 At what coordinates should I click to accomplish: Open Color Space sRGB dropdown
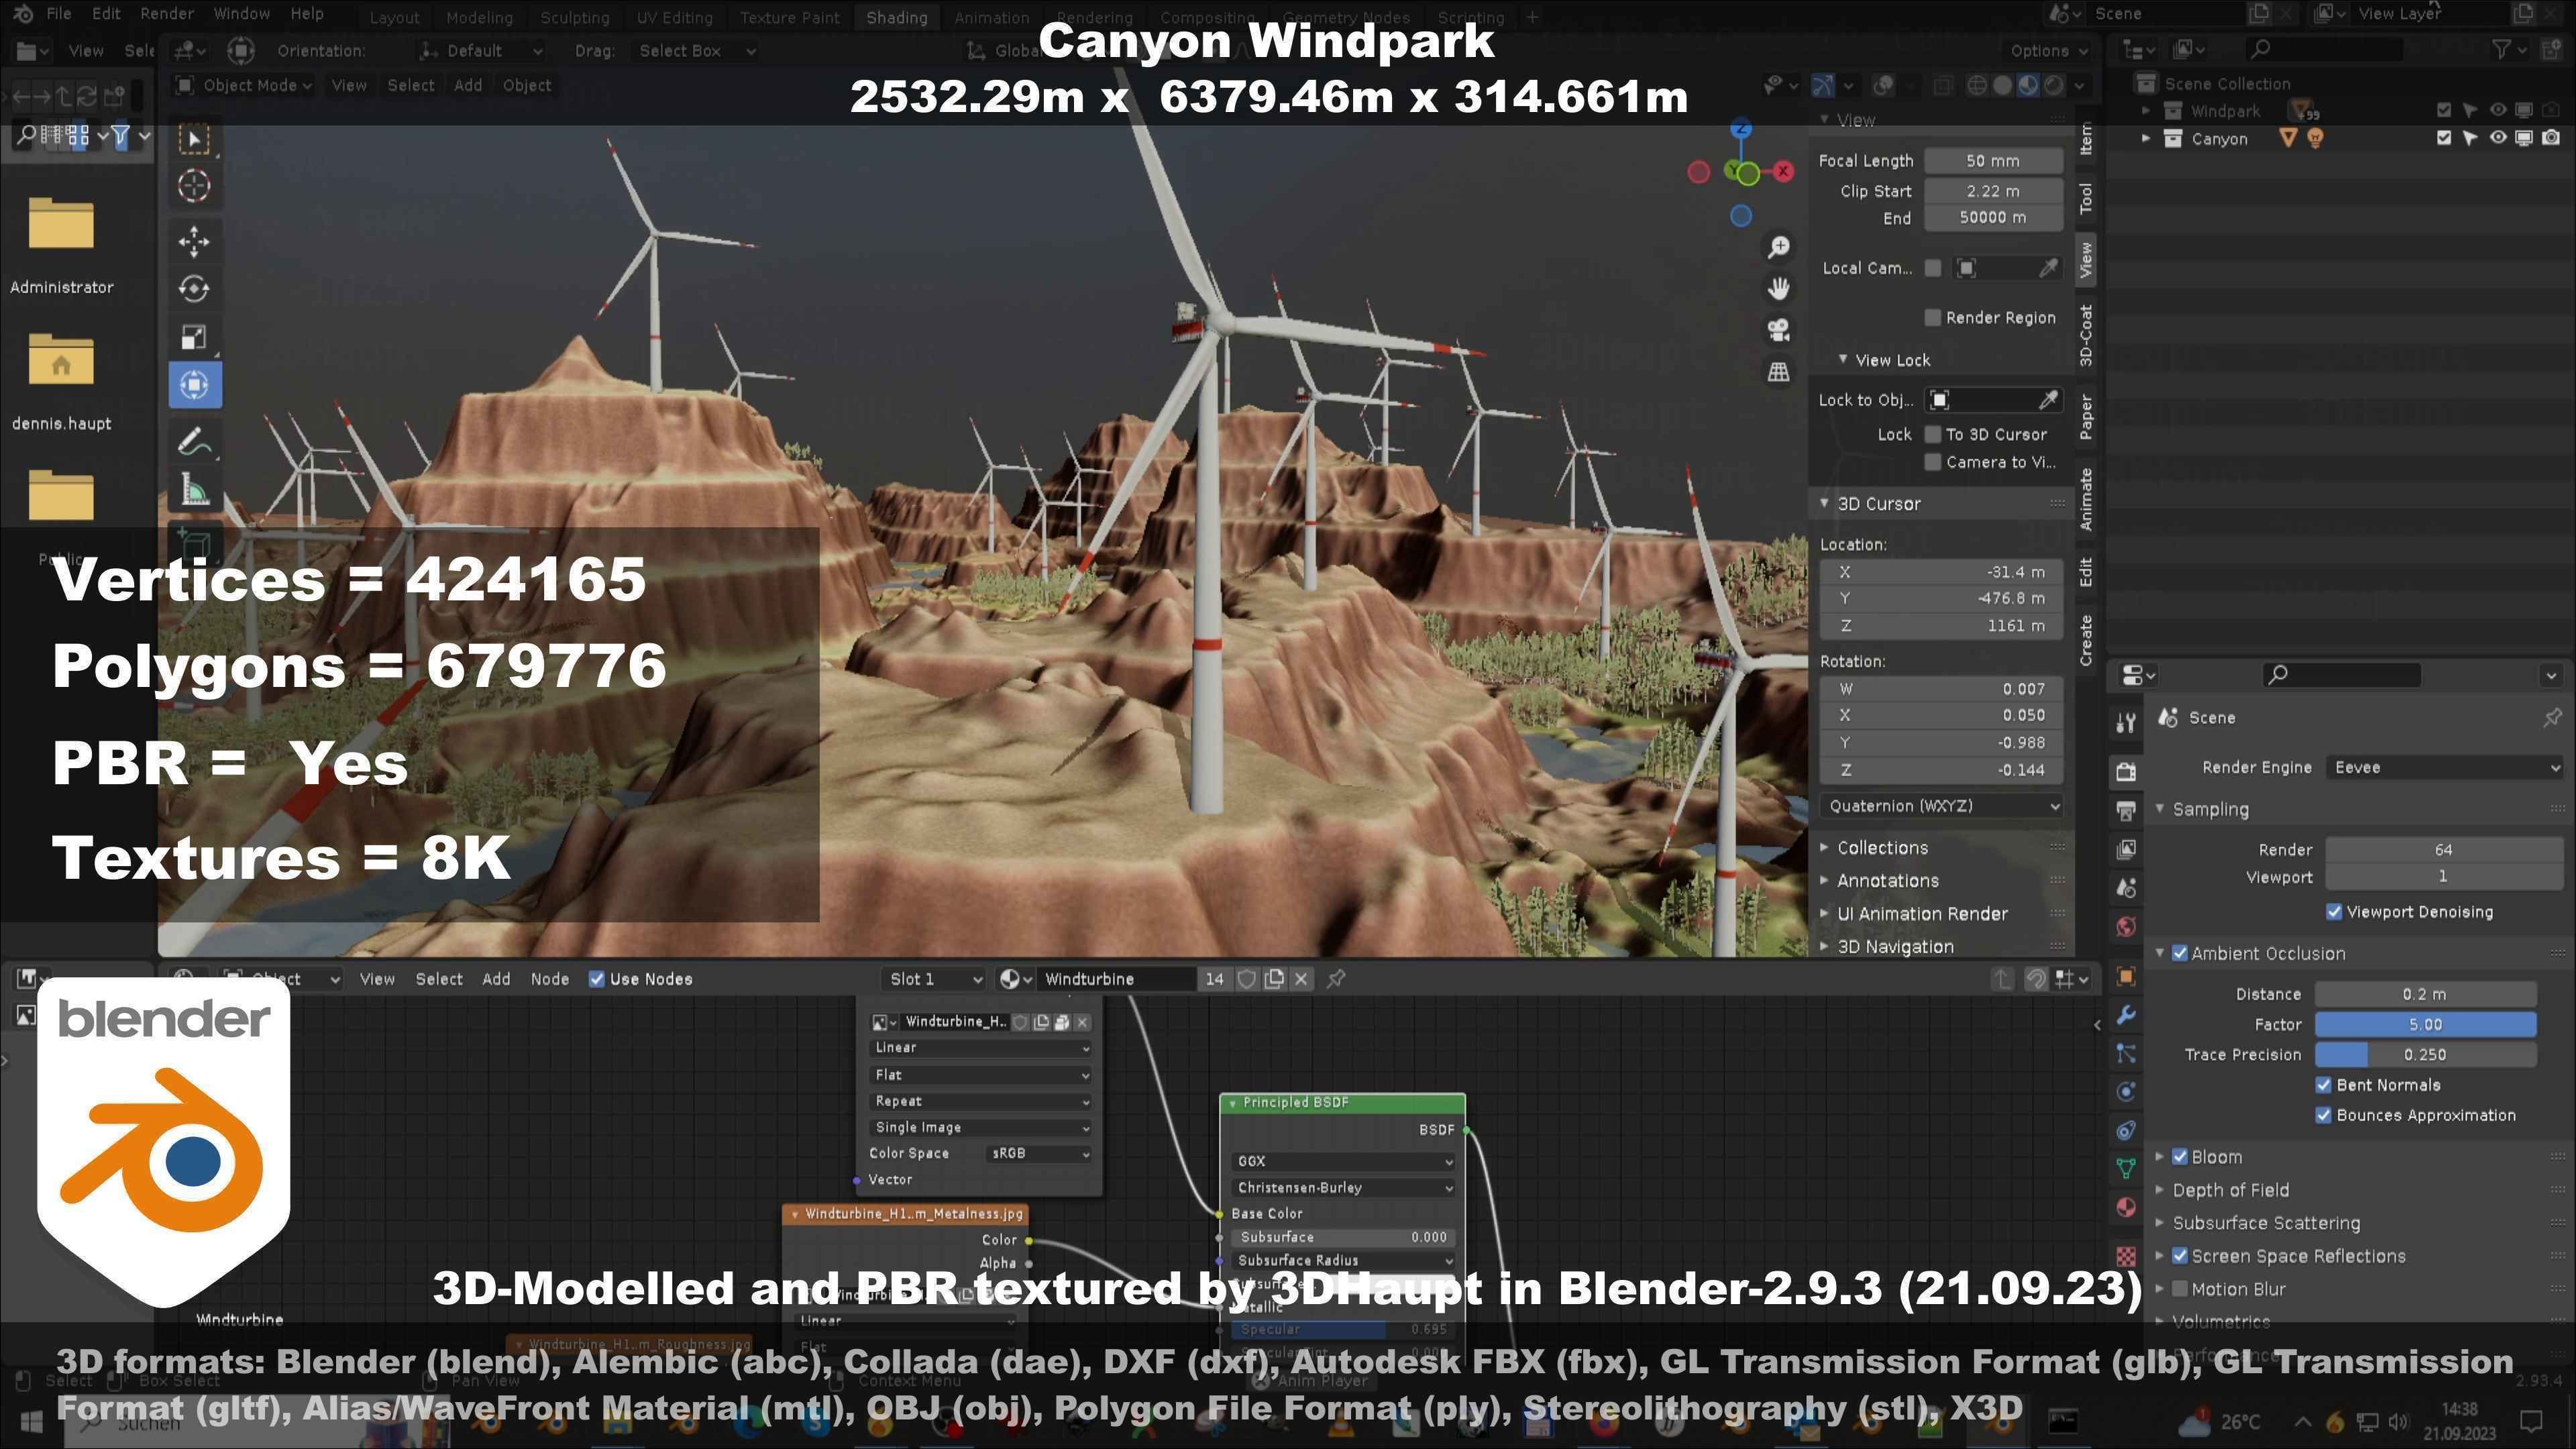point(1039,1153)
